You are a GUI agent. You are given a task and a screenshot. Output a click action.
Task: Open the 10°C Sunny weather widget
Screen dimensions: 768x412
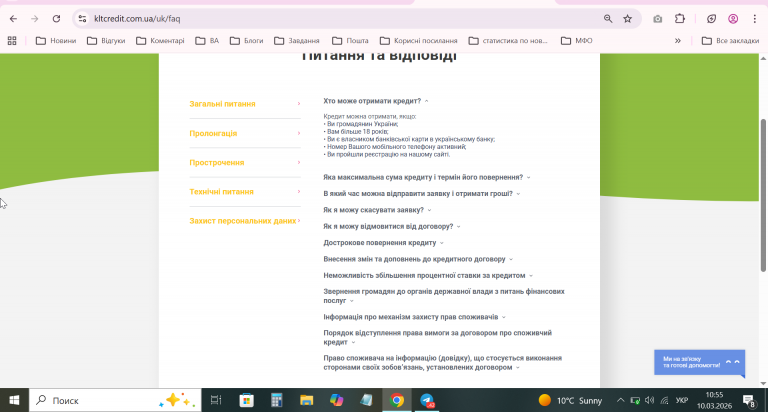570,400
